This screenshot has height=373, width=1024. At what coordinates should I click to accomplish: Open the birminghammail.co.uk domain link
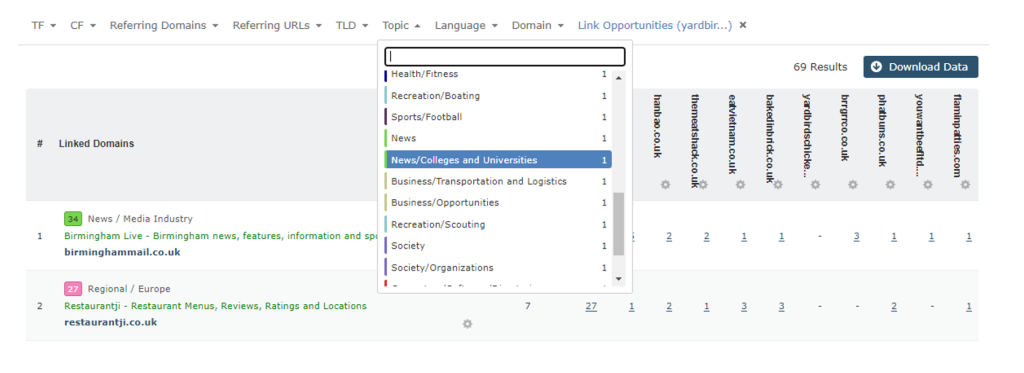pyautogui.click(x=122, y=252)
